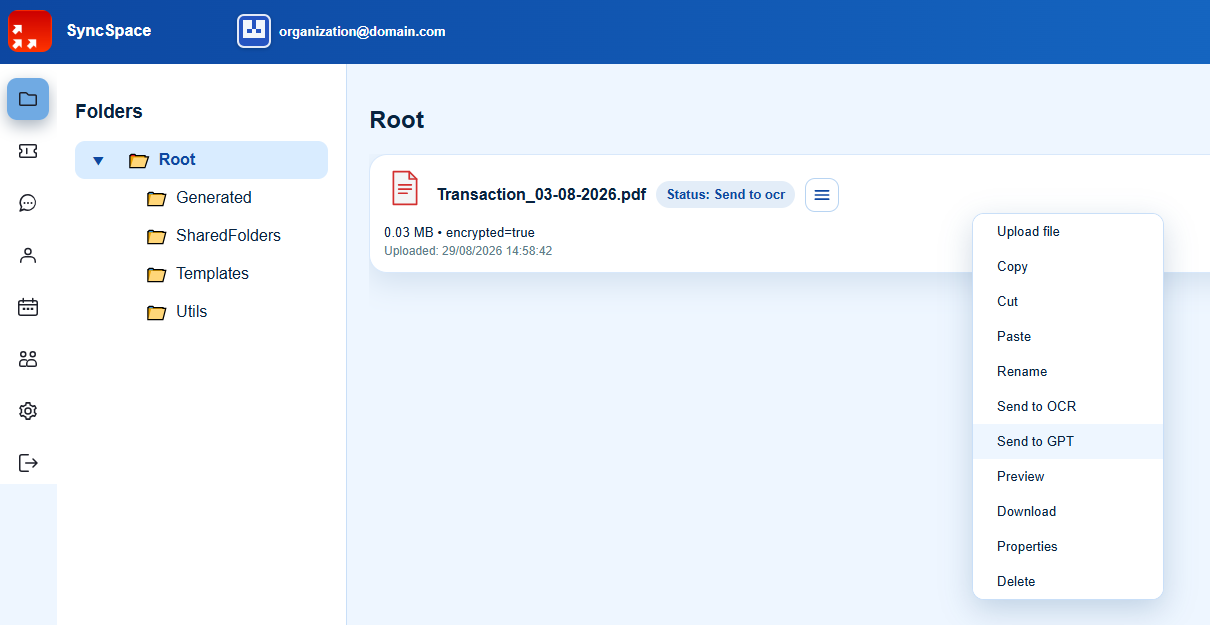Screen dimensions: 1210x625
Task: Click the Root folder icon
Action: pos(138,160)
